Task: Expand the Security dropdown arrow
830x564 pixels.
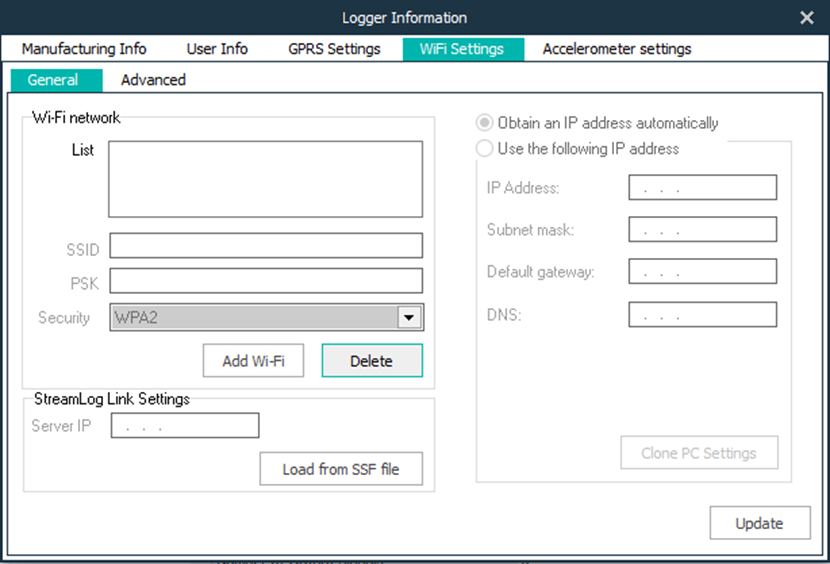Action: (408, 318)
